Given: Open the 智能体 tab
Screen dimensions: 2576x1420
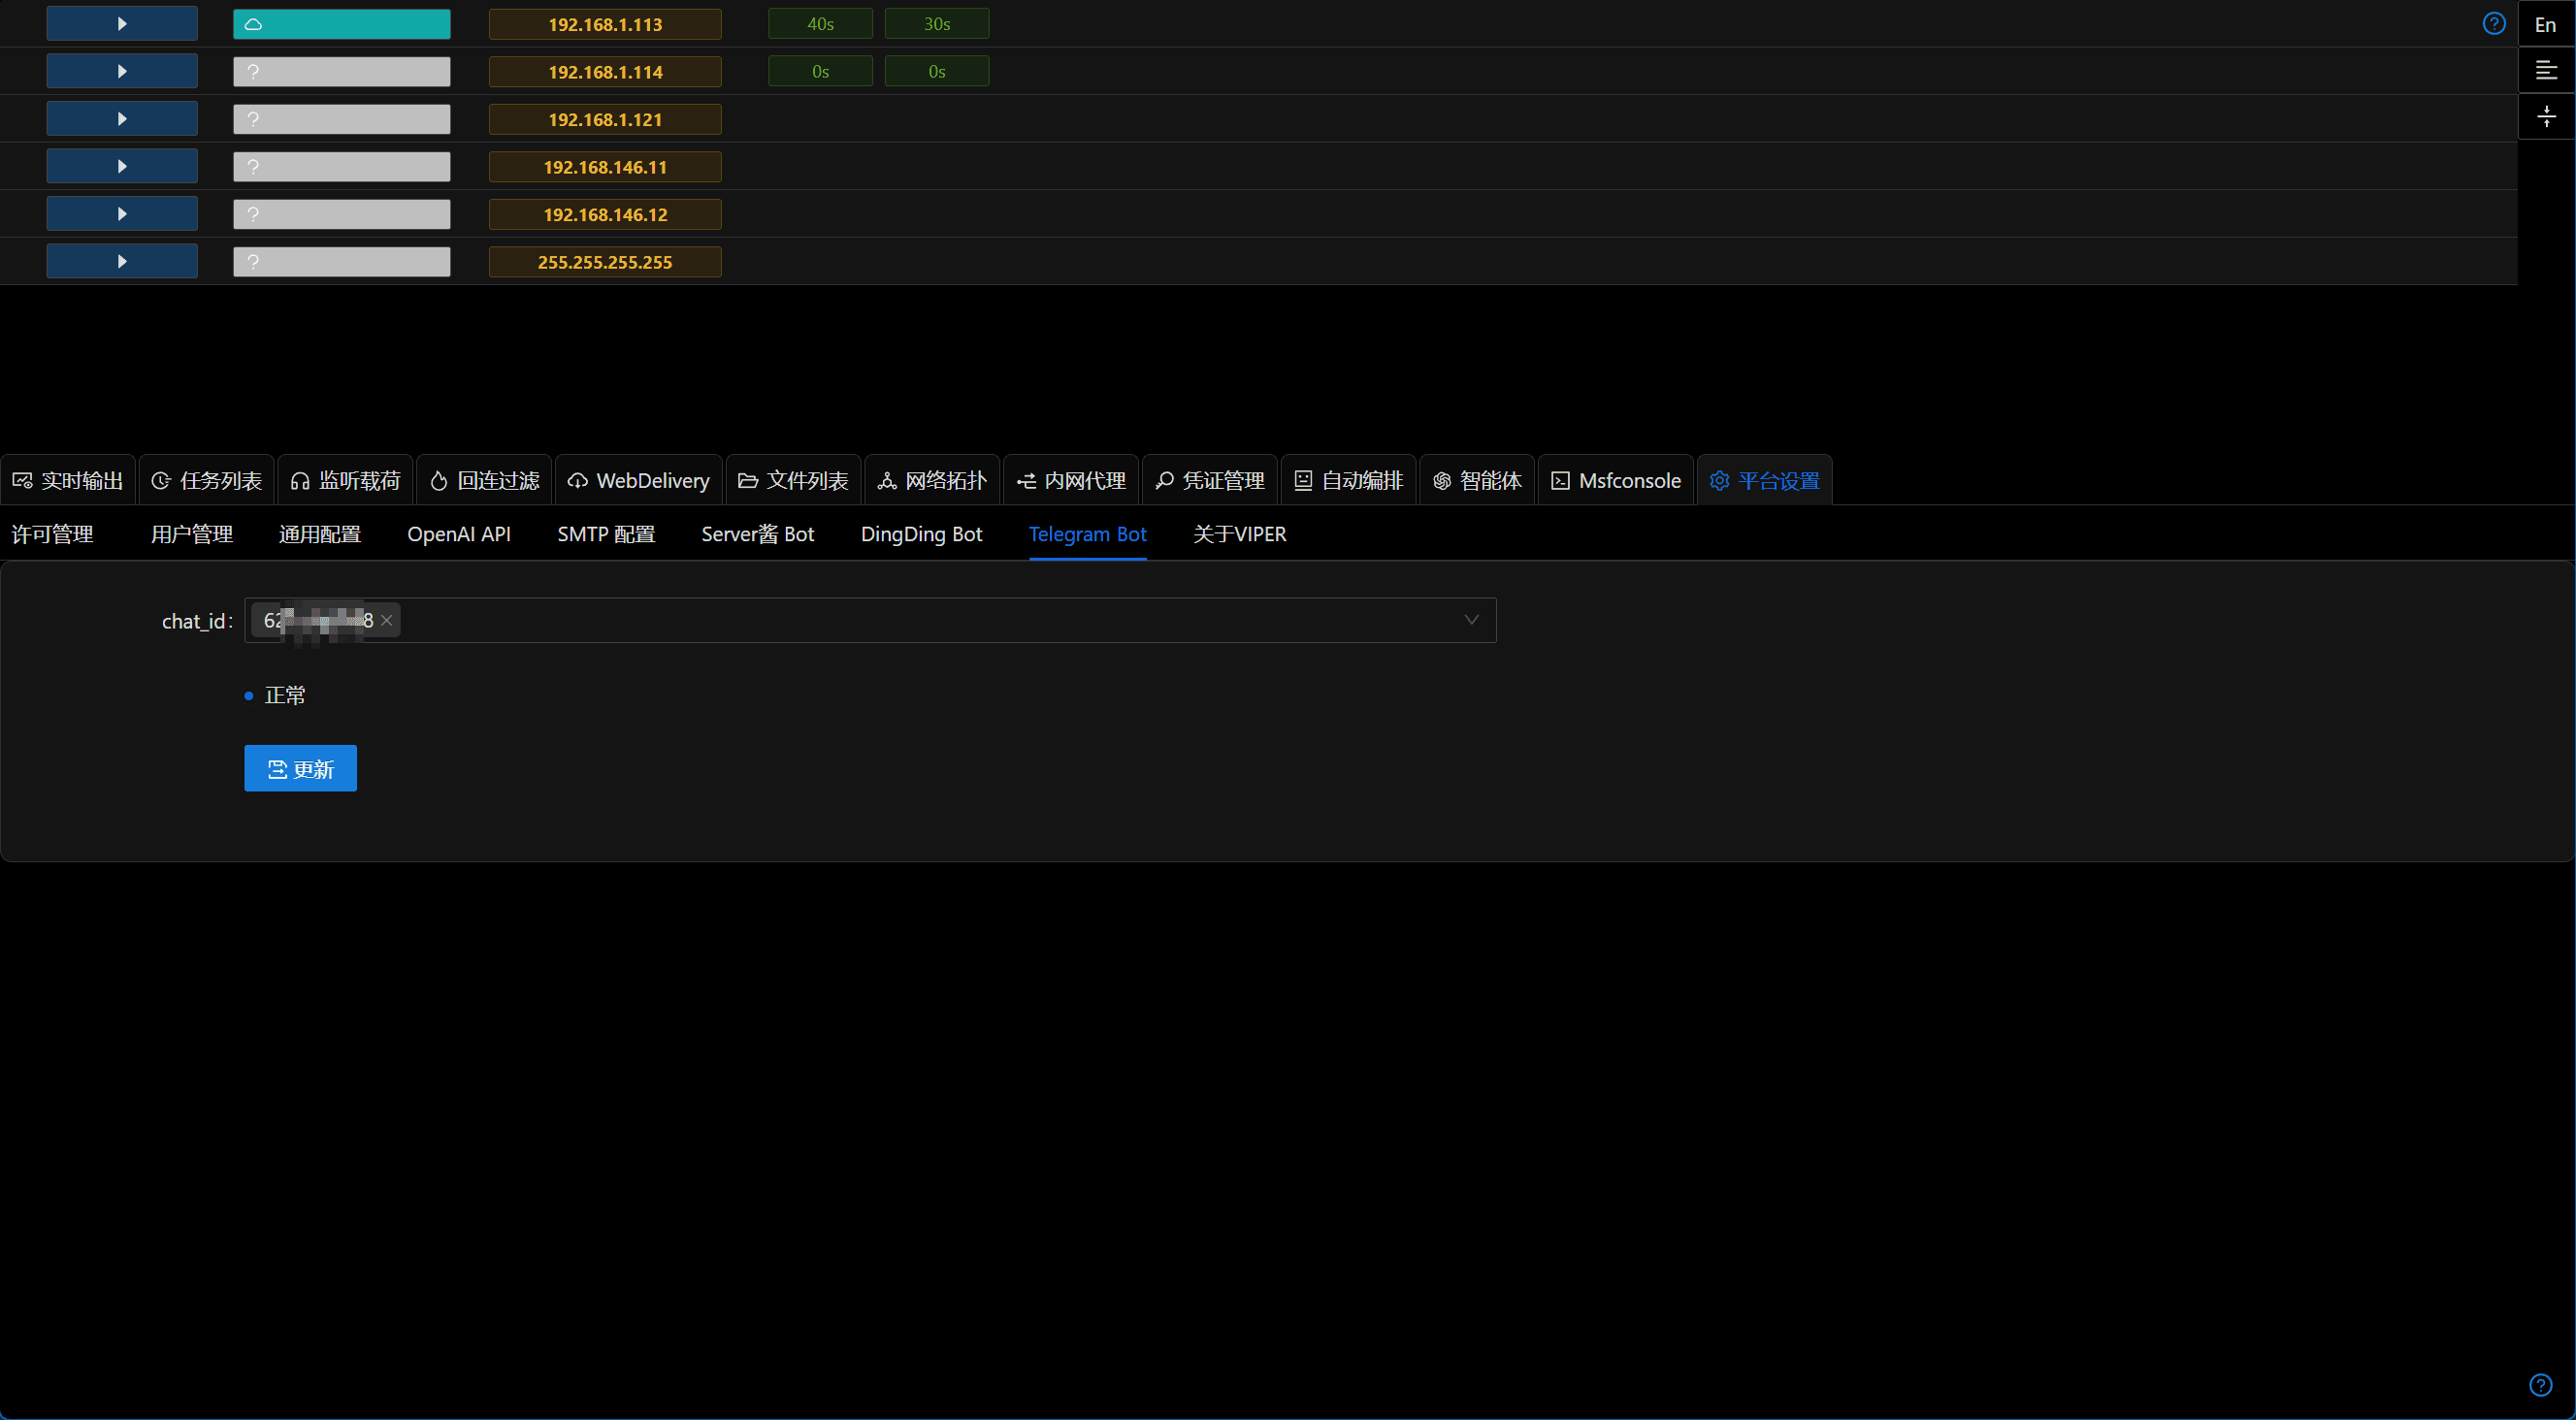Looking at the screenshot, I should coord(1478,480).
